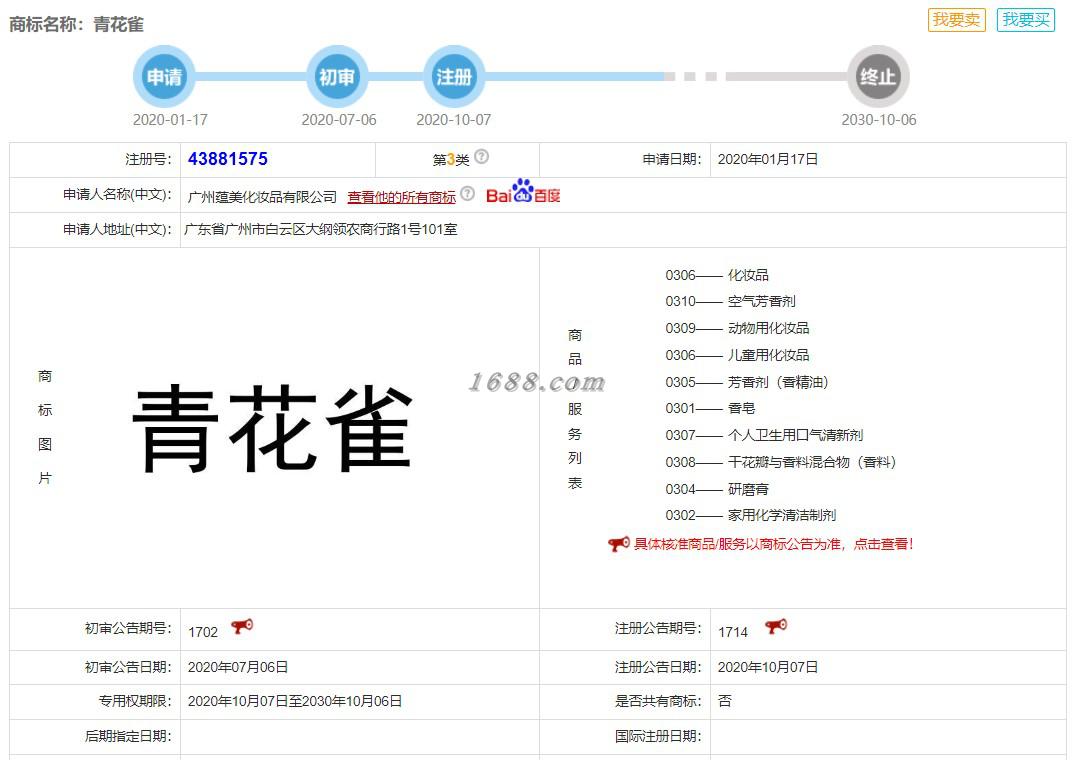Select goods item 0306 儿童用化妆品
Viewport: 1072px width, 760px height.
(x=737, y=355)
